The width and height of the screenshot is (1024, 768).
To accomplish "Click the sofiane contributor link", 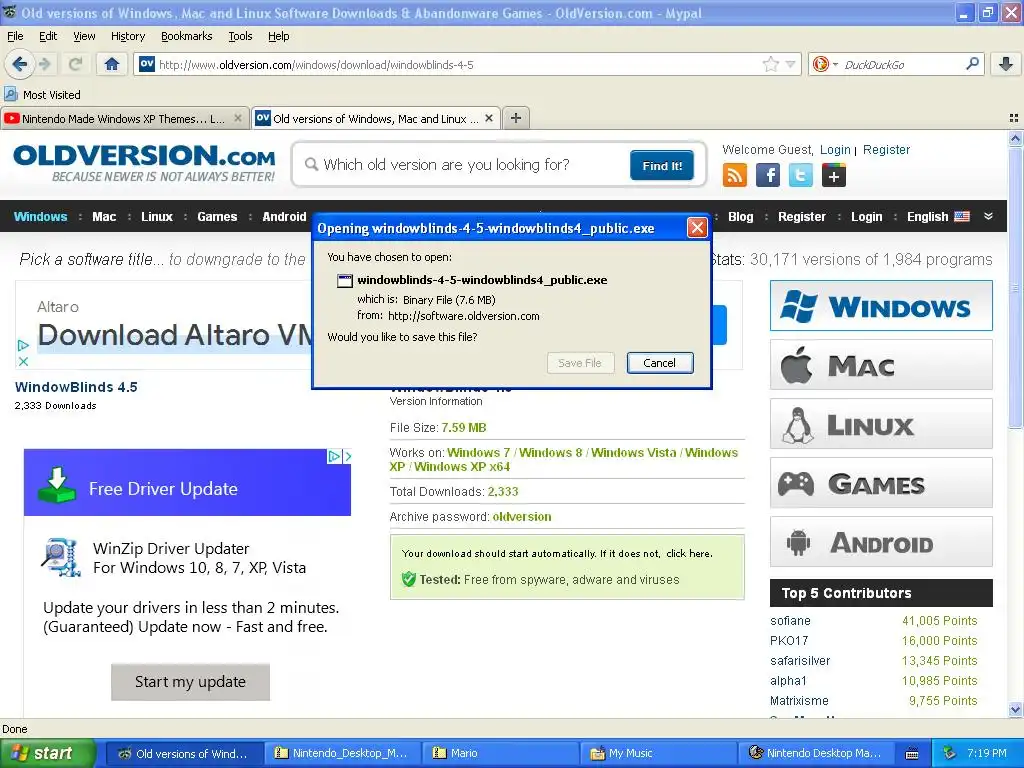I will click(790, 620).
